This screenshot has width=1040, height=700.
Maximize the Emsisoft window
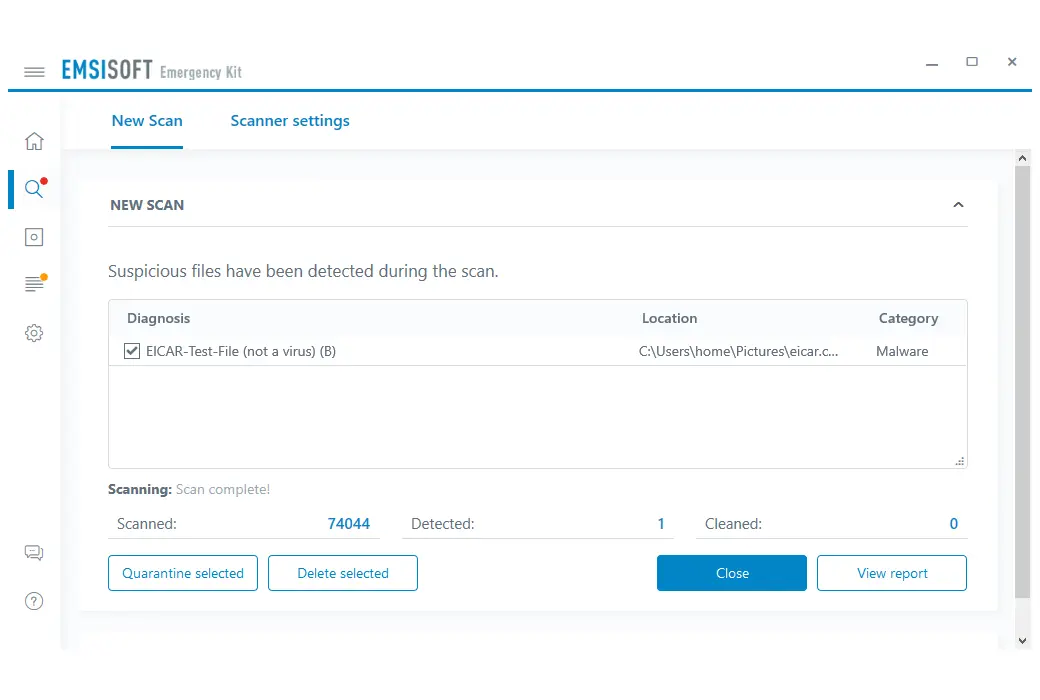pyautogui.click(x=972, y=62)
